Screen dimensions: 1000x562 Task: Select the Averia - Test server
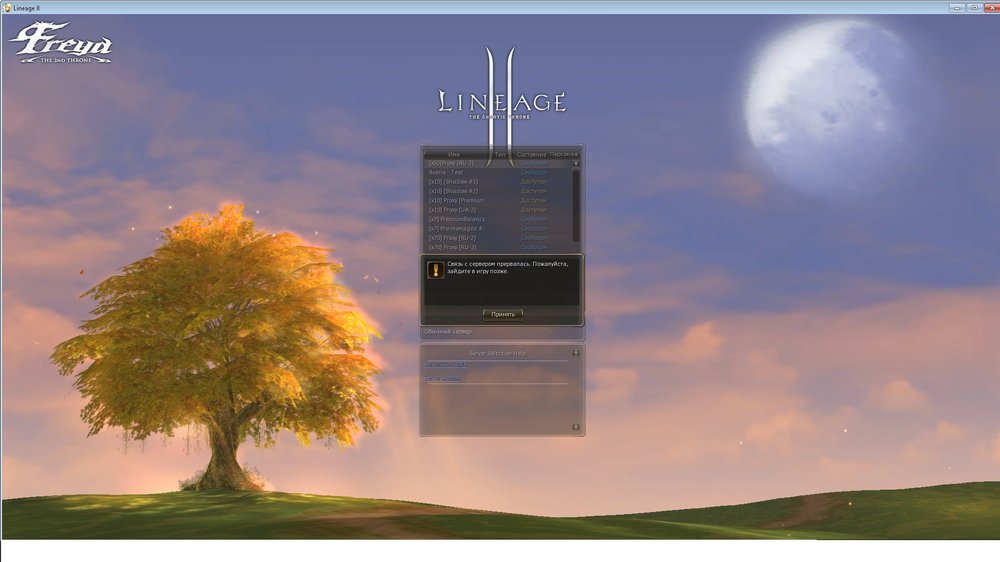point(446,172)
